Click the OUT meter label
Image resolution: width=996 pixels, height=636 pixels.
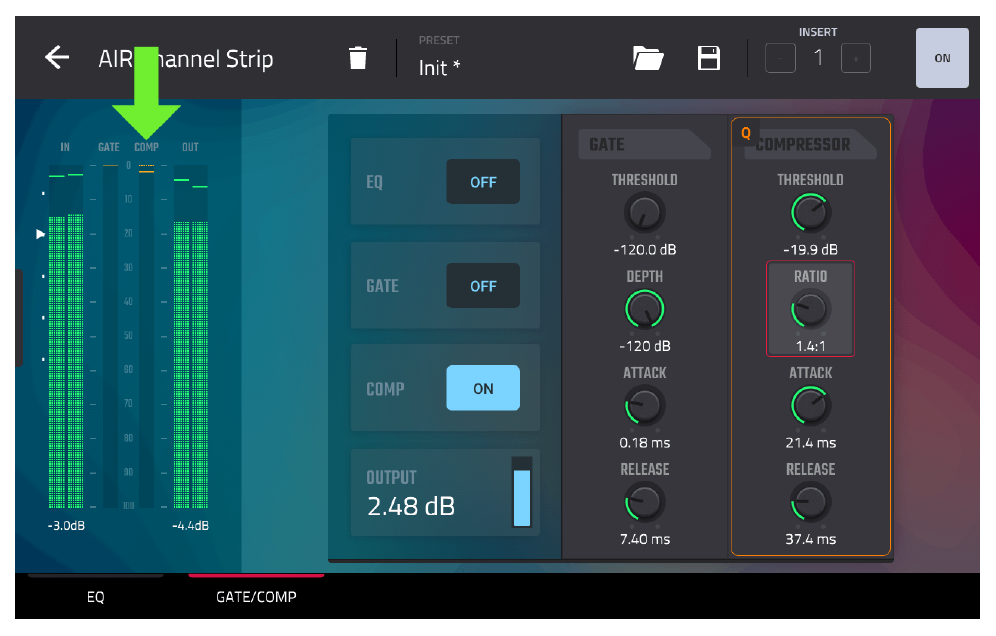[191, 147]
